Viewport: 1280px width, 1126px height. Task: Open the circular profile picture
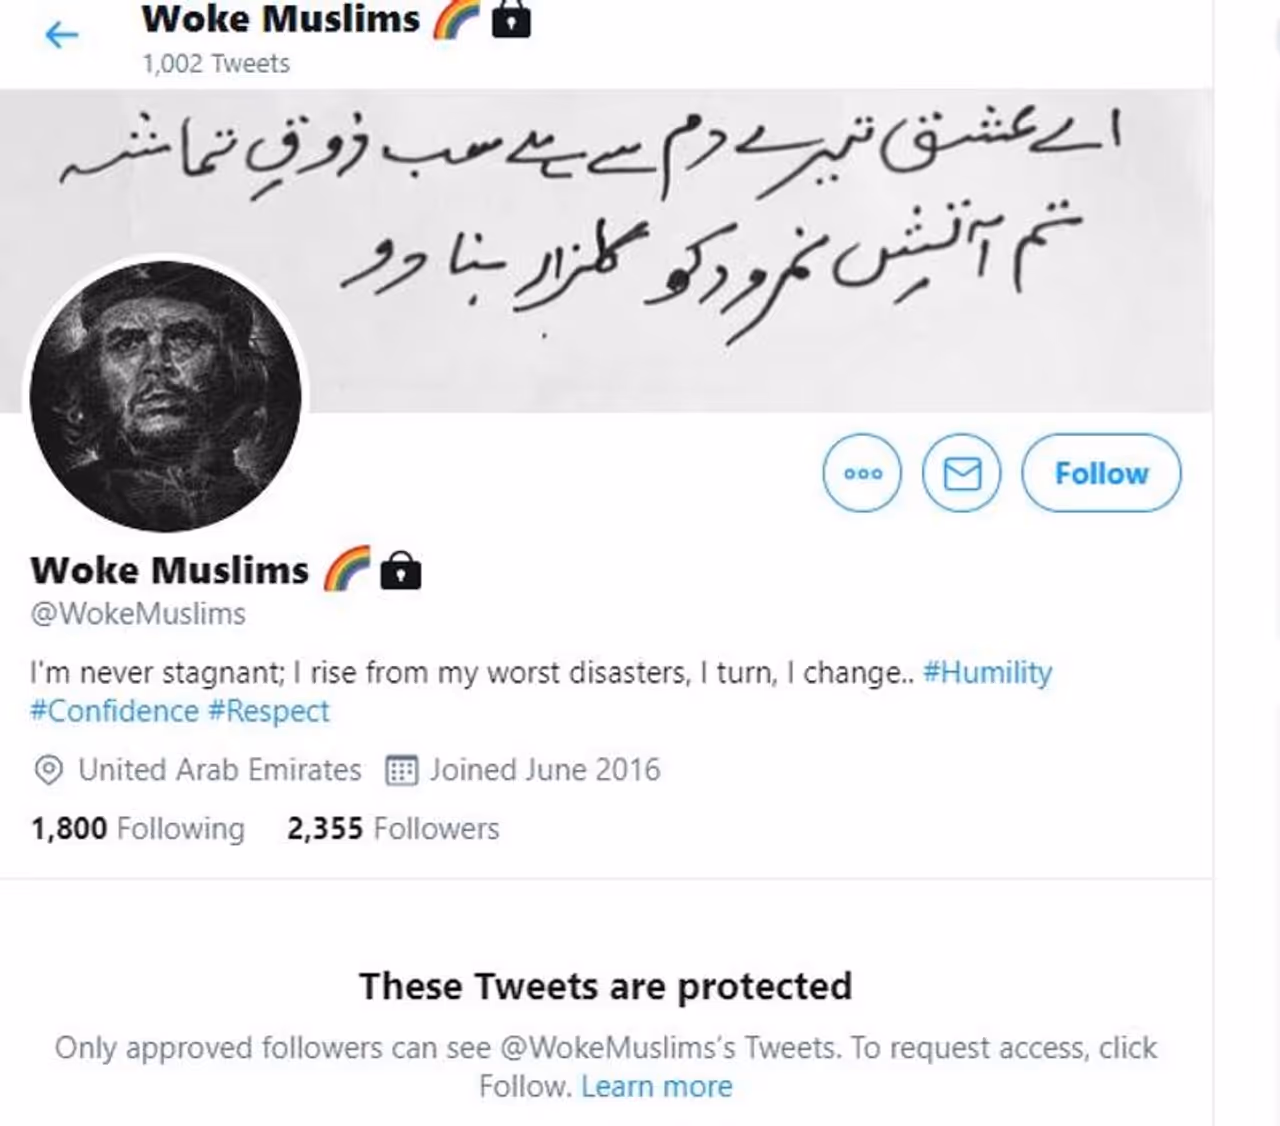[166, 397]
